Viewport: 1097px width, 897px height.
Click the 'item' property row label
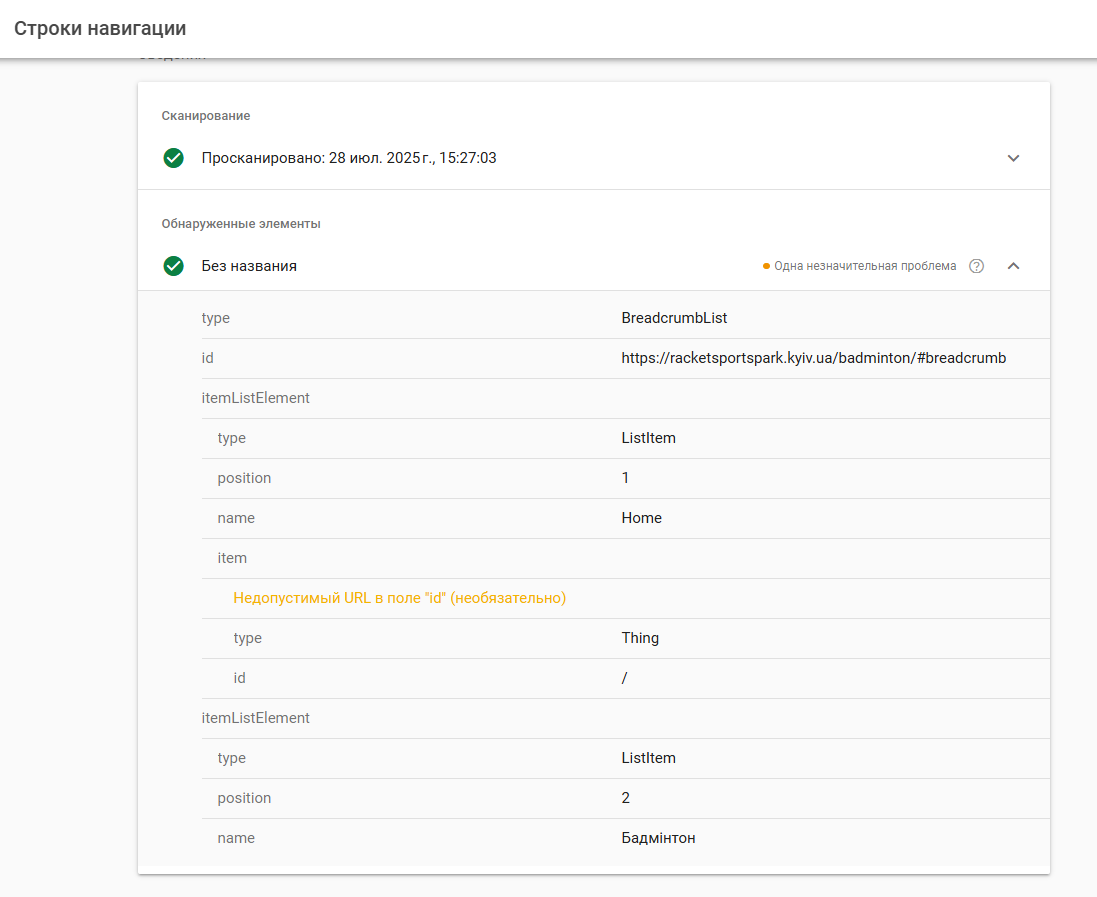click(x=232, y=558)
